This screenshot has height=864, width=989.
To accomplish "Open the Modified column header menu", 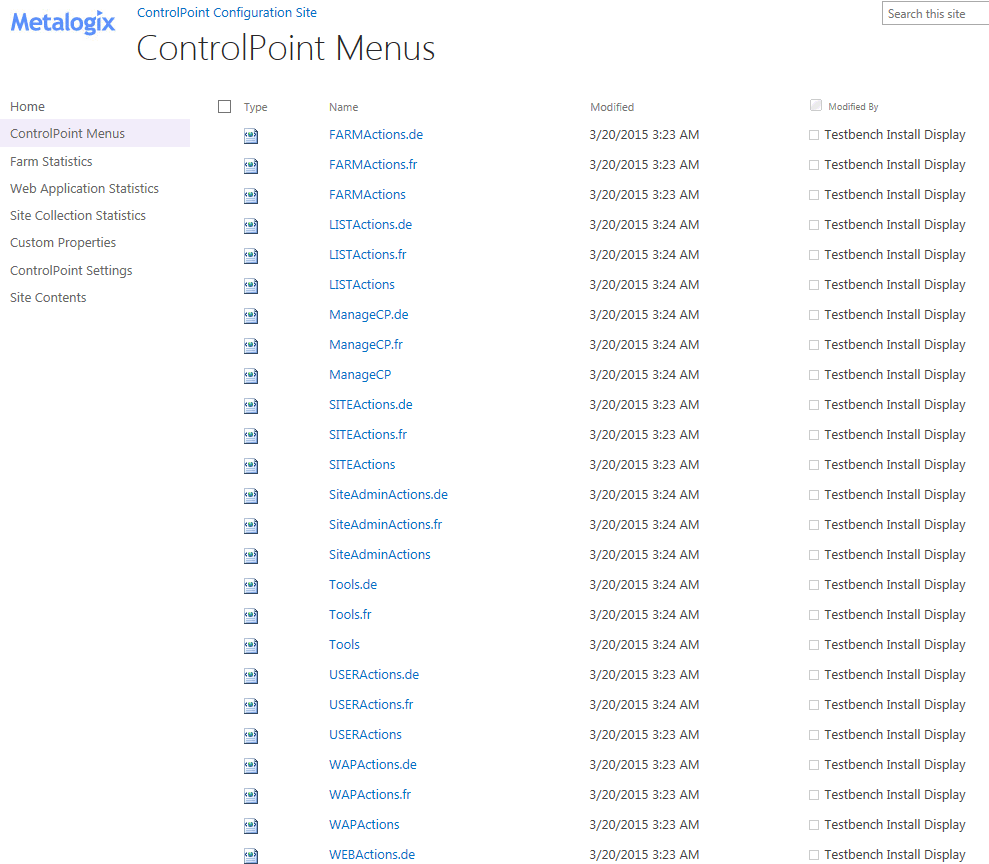I will click(611, 107).
